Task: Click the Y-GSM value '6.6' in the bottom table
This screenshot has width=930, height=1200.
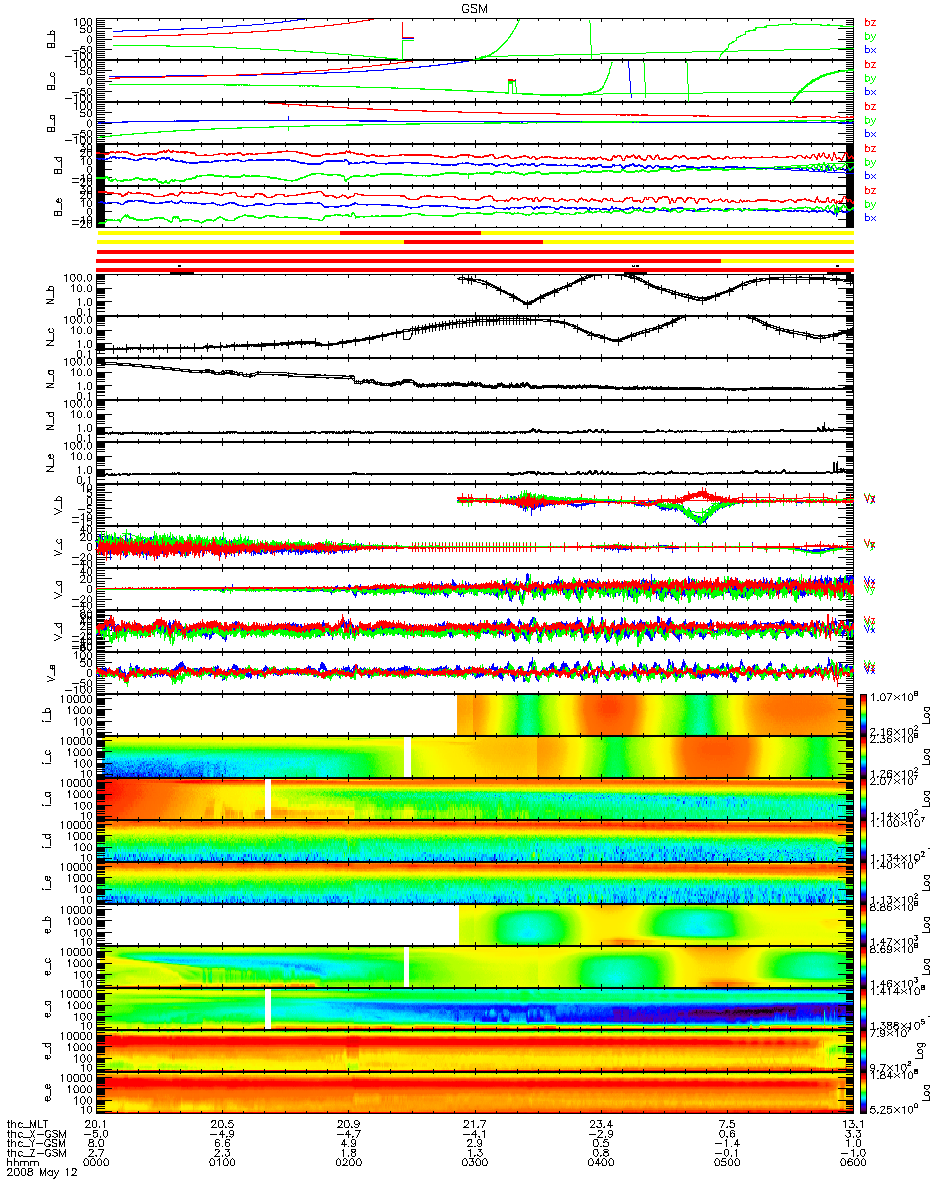Action: click(x=223, y=1141)
